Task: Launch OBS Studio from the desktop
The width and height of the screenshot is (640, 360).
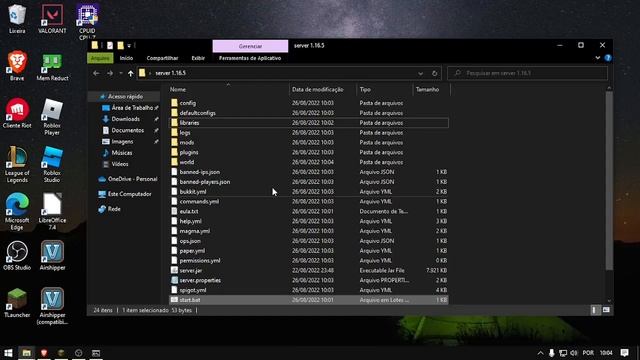Action: click(x=17, y=256)
